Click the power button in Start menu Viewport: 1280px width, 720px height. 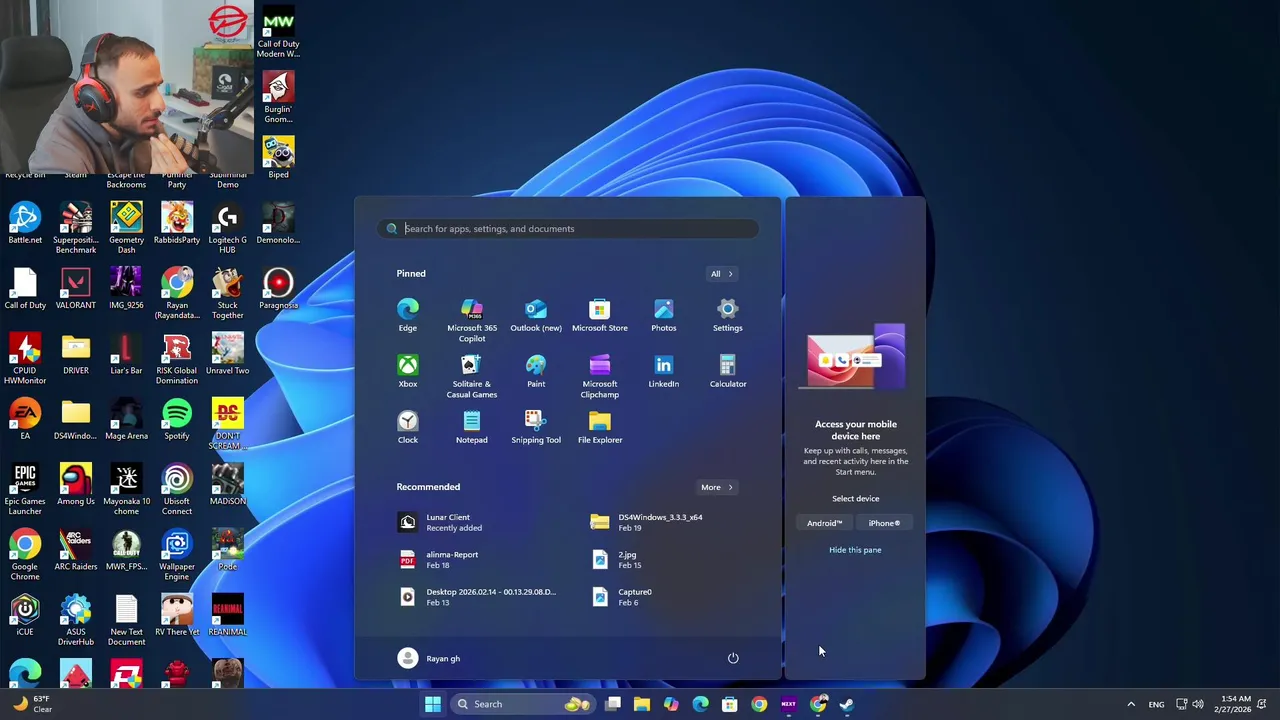pyautogui.click(x=733, y=658)
